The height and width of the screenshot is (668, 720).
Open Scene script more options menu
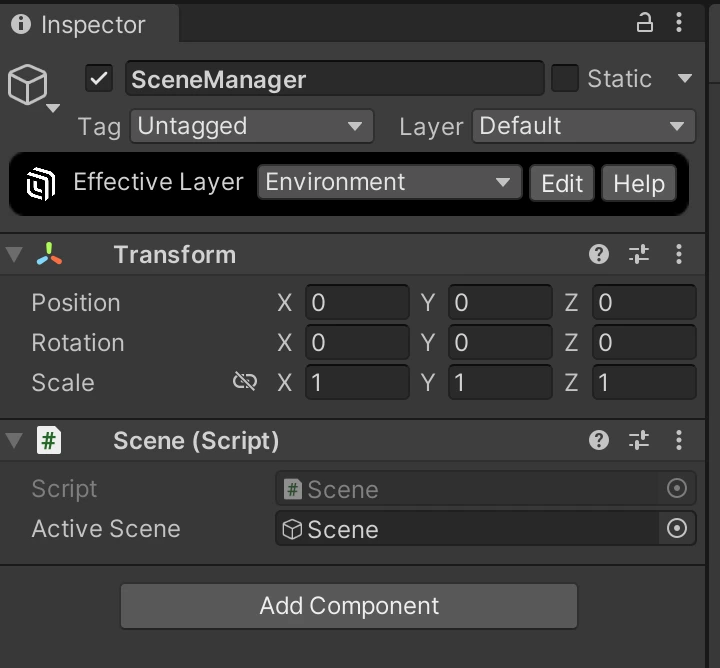pyautogui.click(x=679, y=440)
